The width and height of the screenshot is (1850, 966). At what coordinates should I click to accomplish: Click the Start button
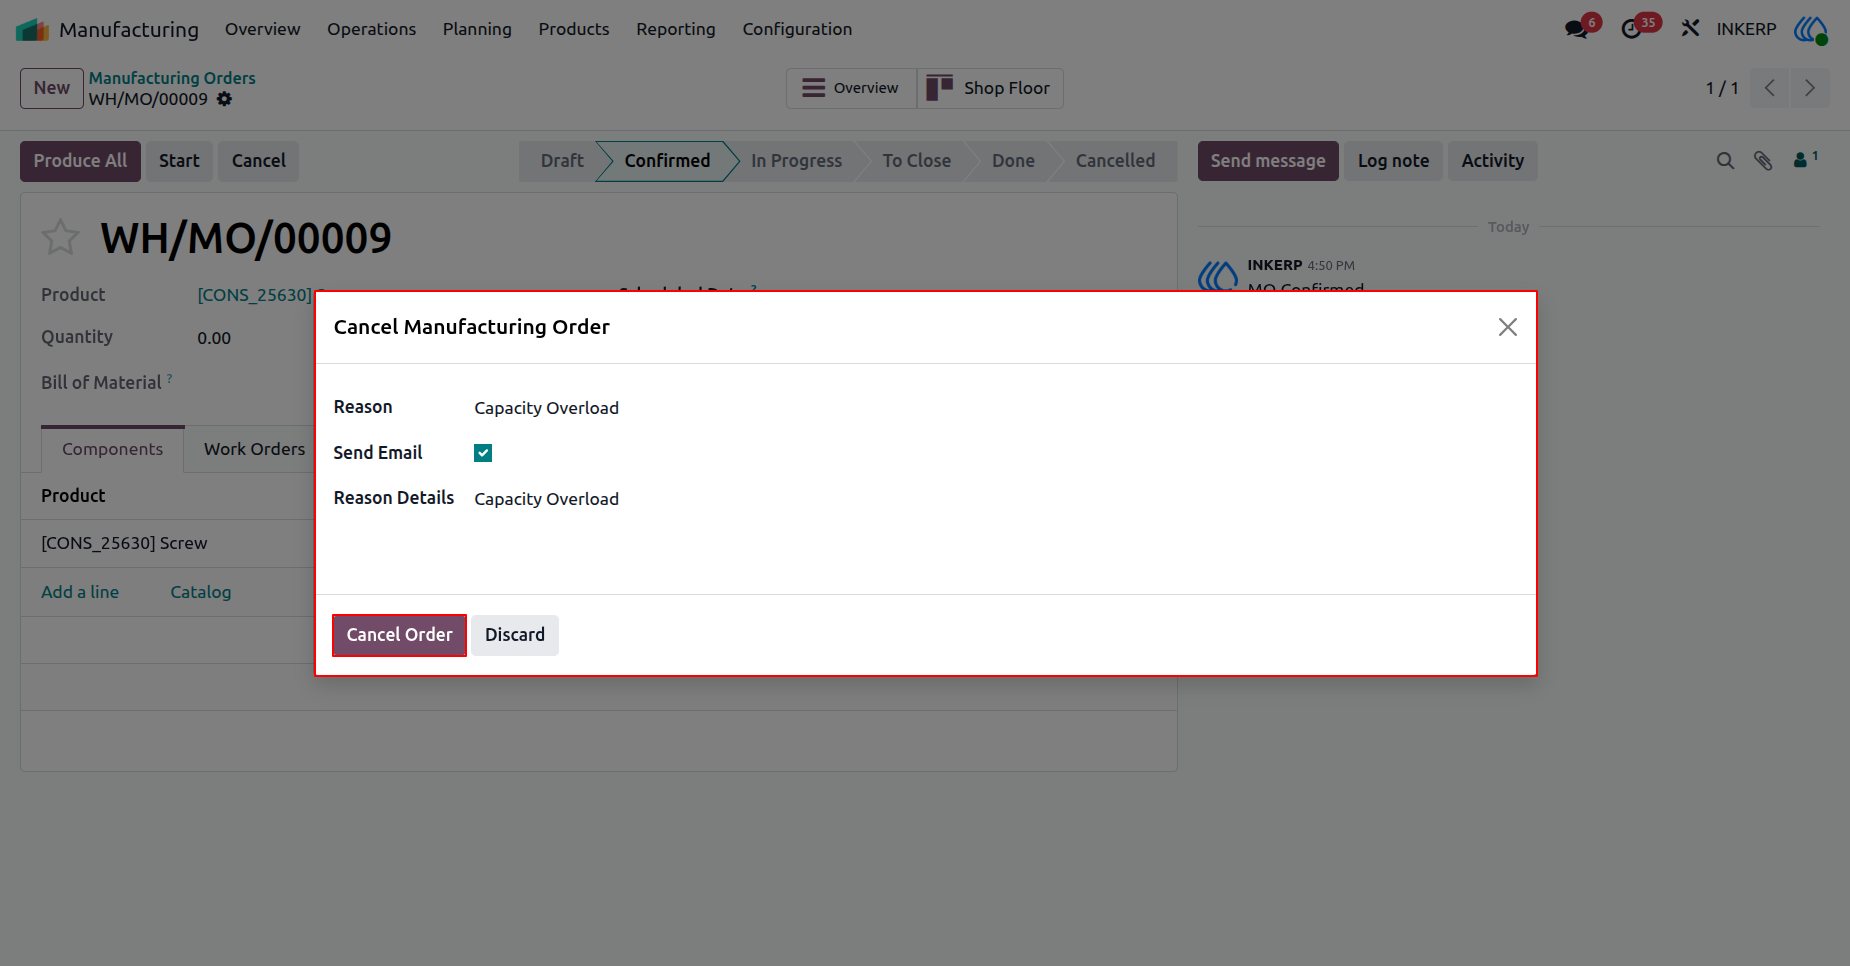coord(179,161)
